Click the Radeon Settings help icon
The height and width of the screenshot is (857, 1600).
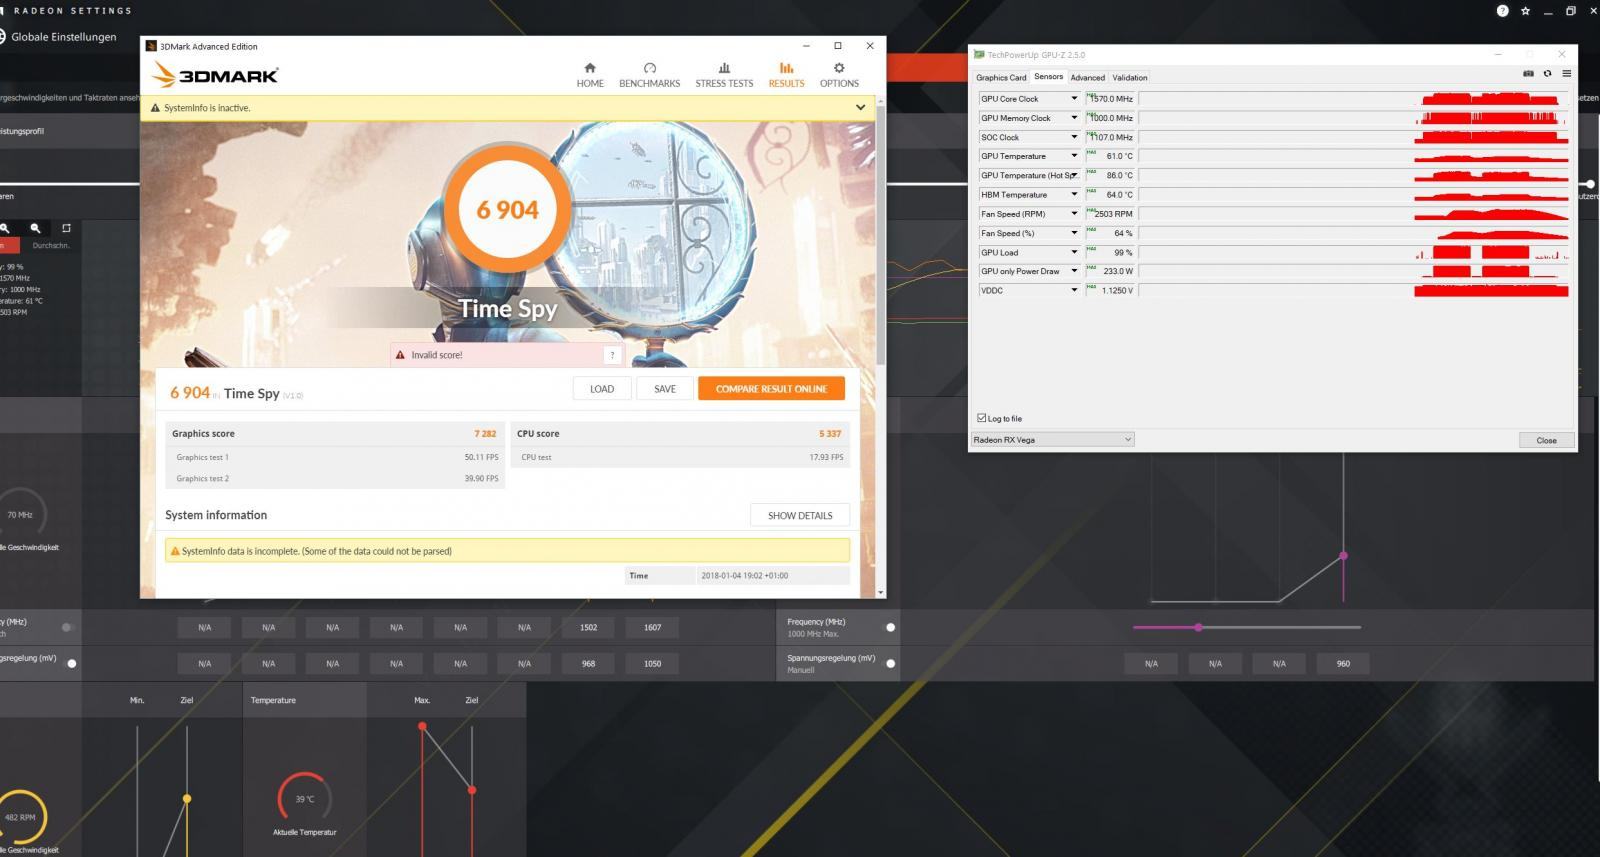click(1502, 11)
